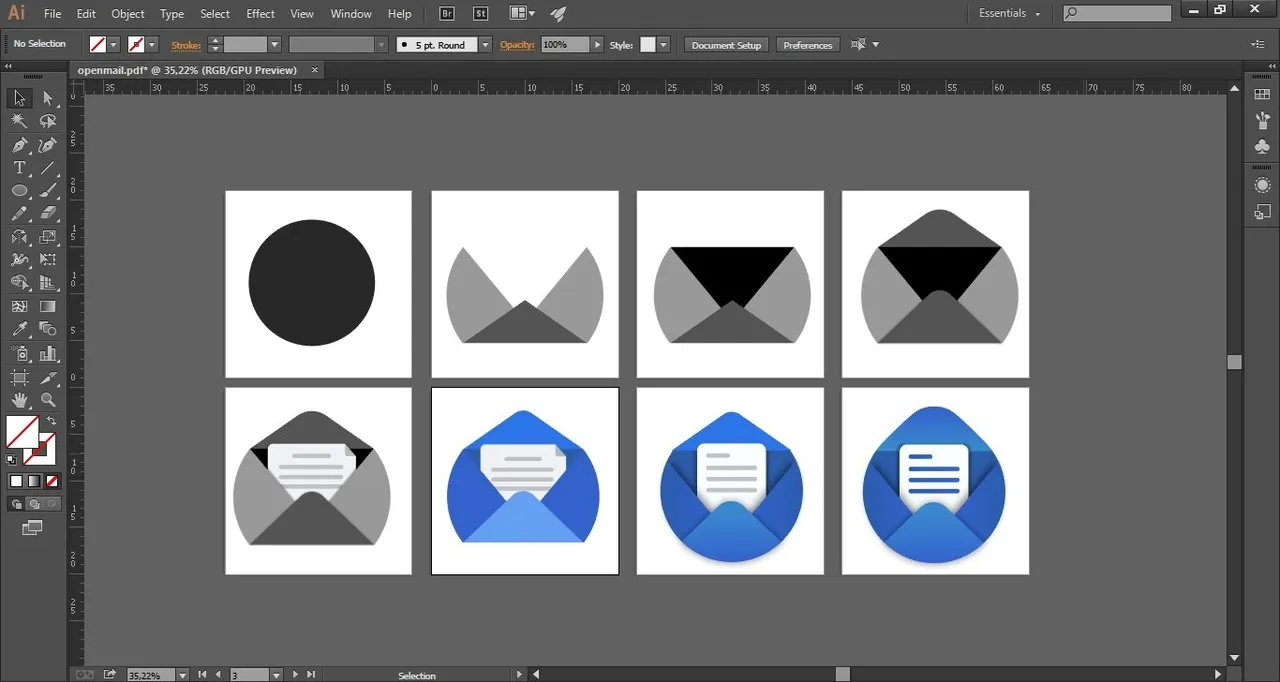Select the Ellipse tool

(x=19, y=191)
